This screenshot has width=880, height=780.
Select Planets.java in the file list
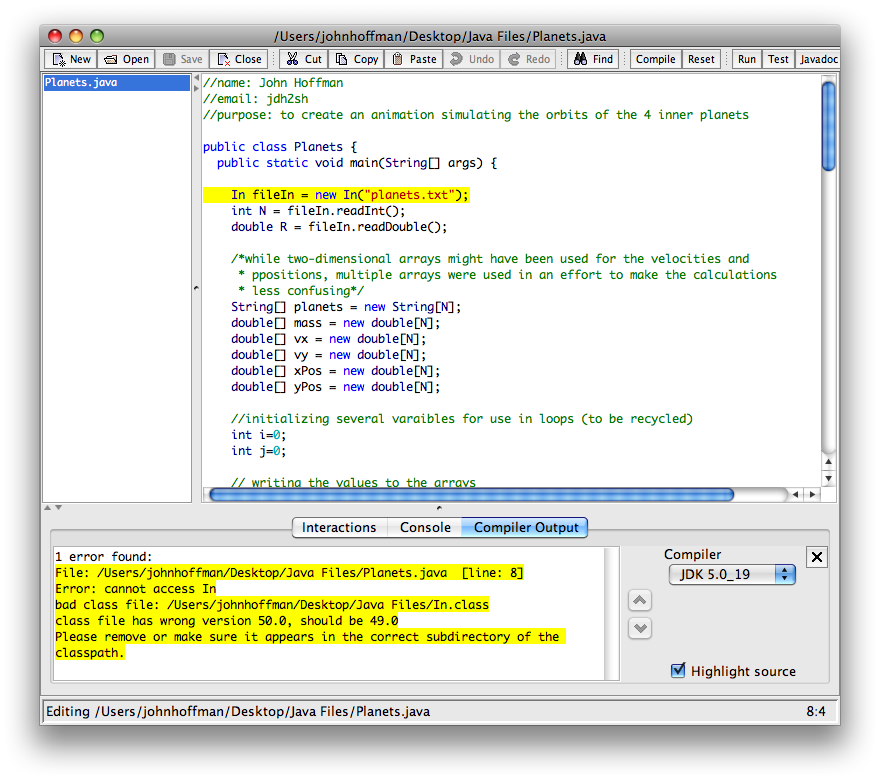[x=117, y=82]
